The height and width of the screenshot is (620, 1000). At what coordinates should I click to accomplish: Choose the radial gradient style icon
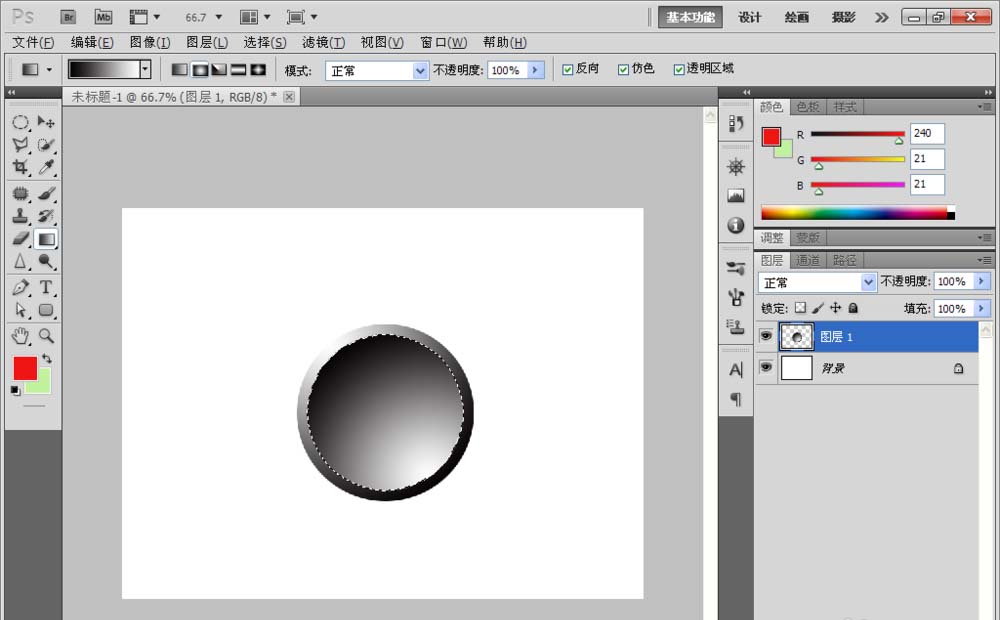click(x=199, y=70)
